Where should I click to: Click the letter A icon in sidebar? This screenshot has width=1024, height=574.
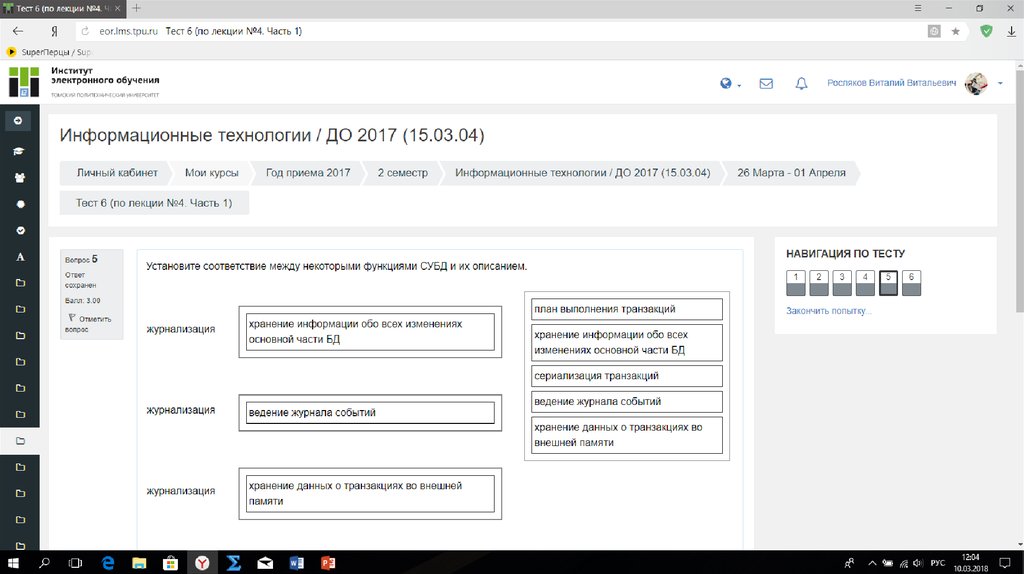pos(20,257)
